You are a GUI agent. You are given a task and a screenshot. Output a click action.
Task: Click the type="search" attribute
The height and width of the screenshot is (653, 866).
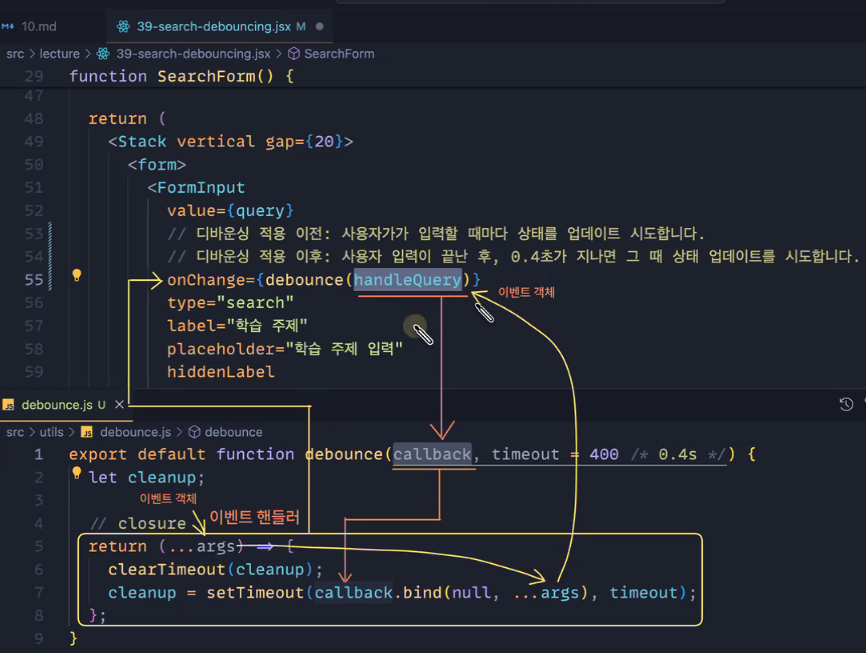[230, 303]
